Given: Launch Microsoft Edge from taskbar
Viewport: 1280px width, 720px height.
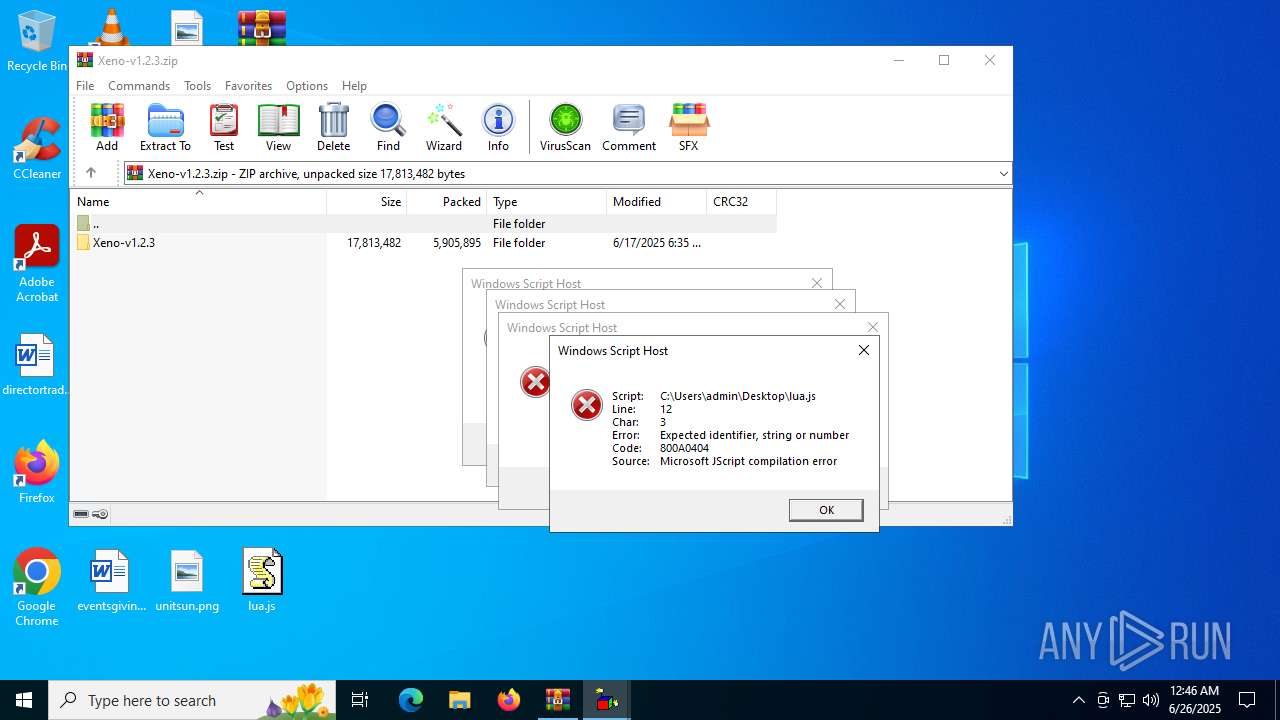Looking at the screenshot, I should click(411, 700).
